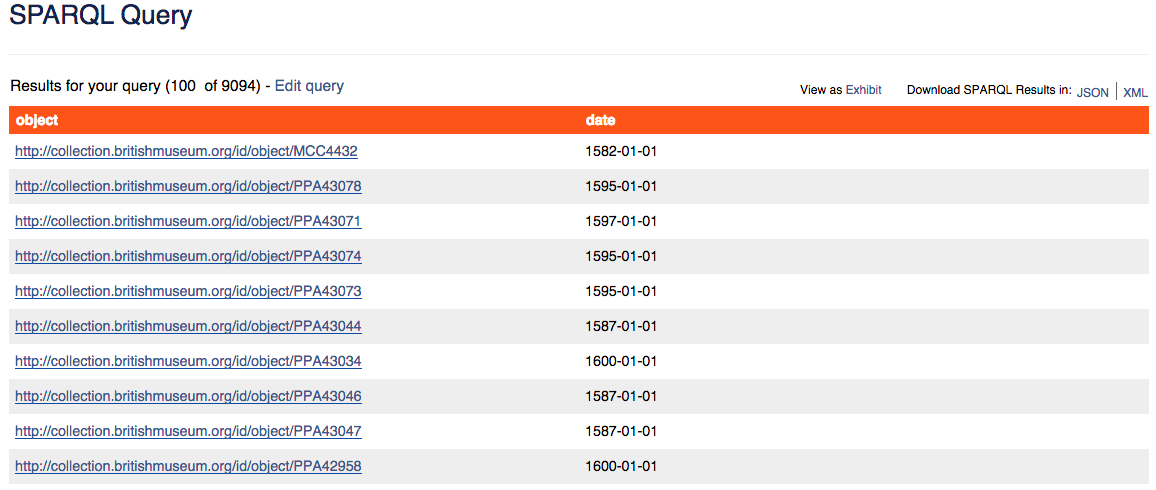
Task: Open object link MCC4432
Action: click(x=186, y=151)
